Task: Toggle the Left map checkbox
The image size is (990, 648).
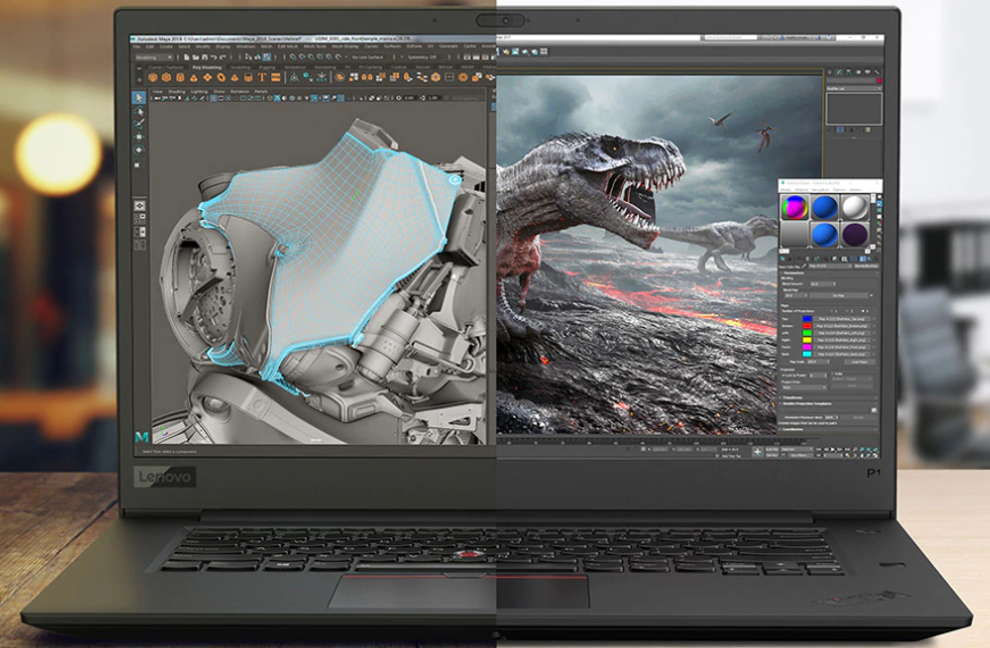Action: pos(874,333)
